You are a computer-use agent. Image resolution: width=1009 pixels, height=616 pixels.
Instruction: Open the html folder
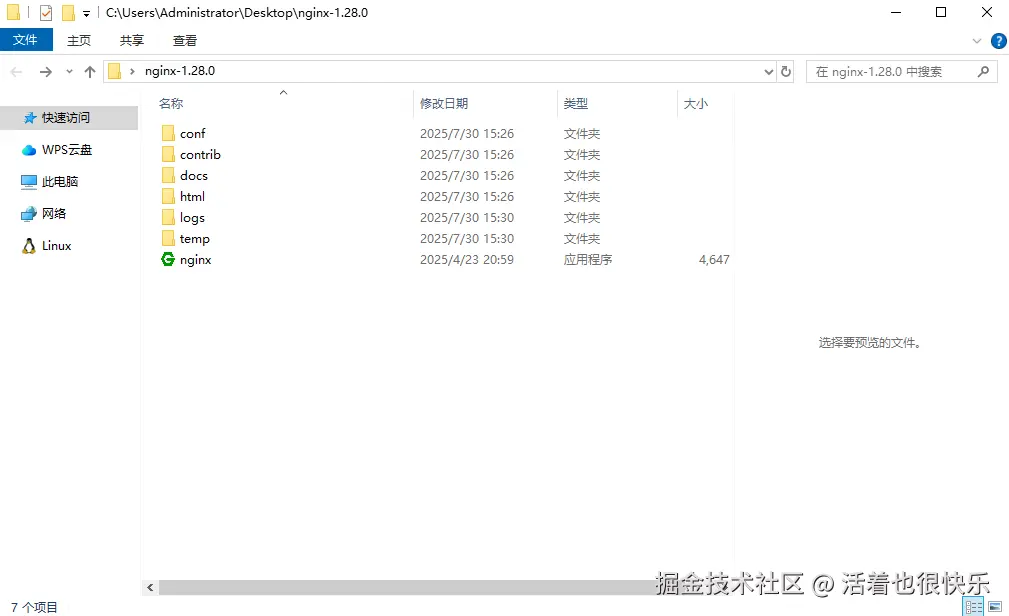190,196
